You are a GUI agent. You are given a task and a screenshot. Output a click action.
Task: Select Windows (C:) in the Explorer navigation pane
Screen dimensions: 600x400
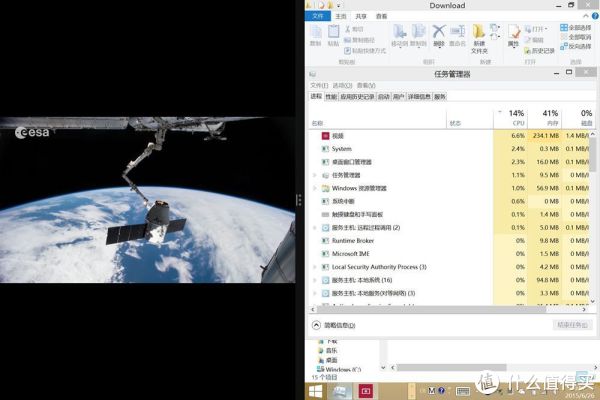(x=339, y=369)
